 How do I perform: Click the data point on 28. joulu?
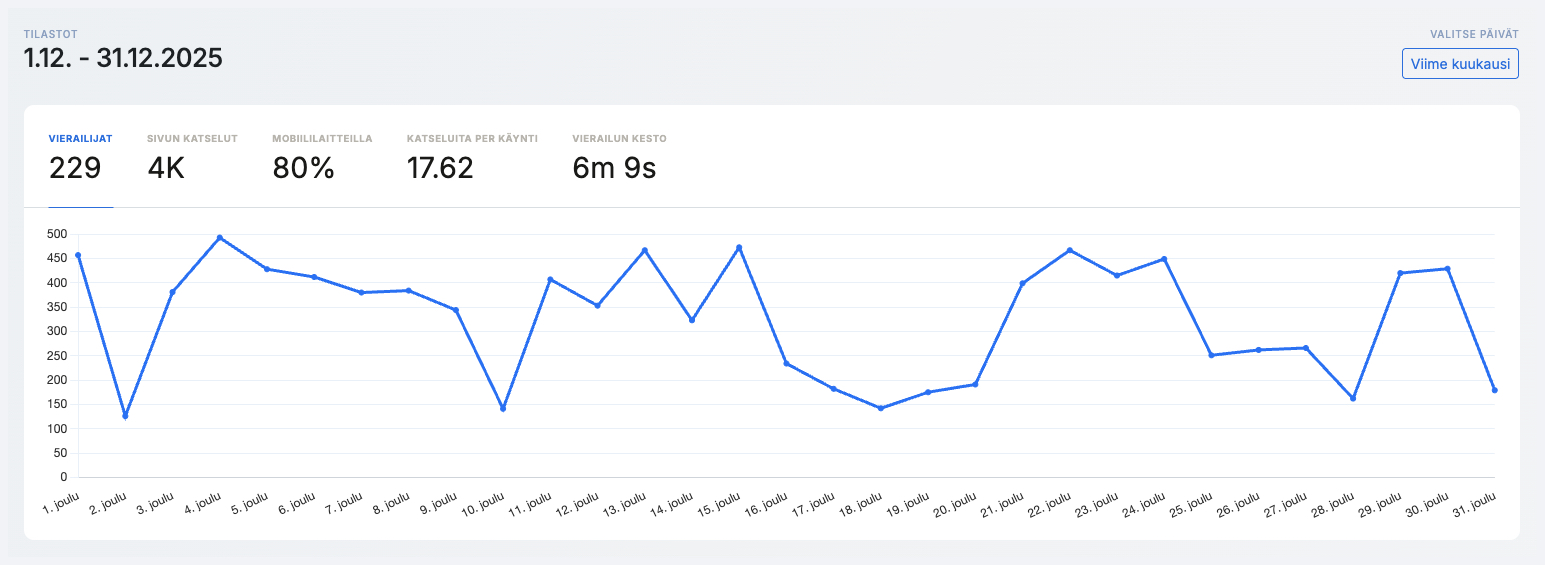[x=1353, y=398]
